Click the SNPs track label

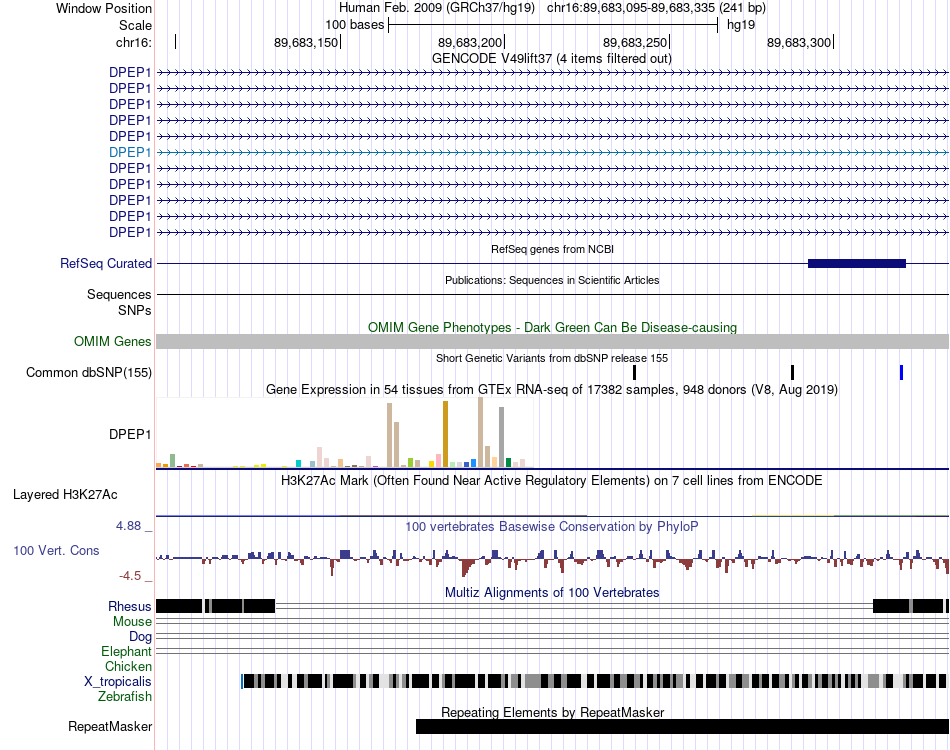click(135, 310)
